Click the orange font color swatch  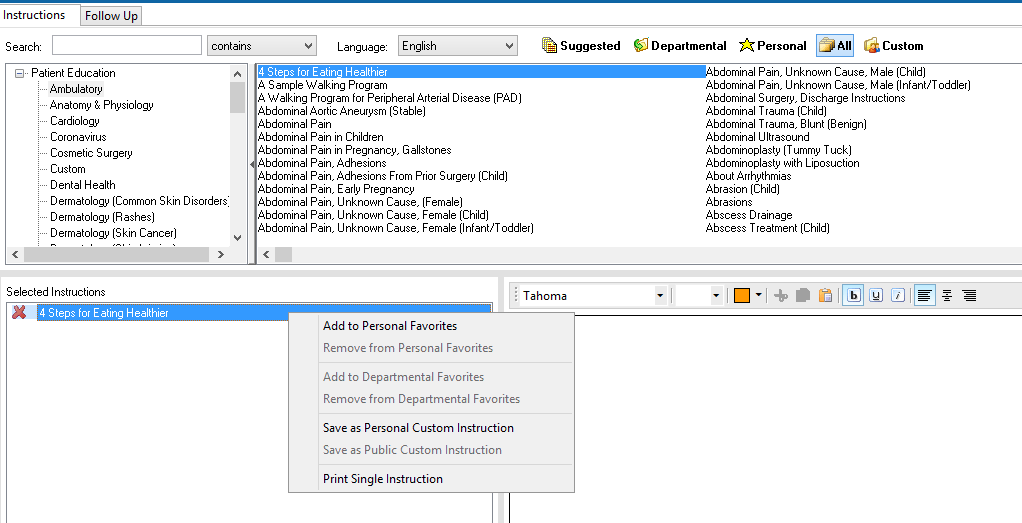pyautogui.click(x=742, y=296)
